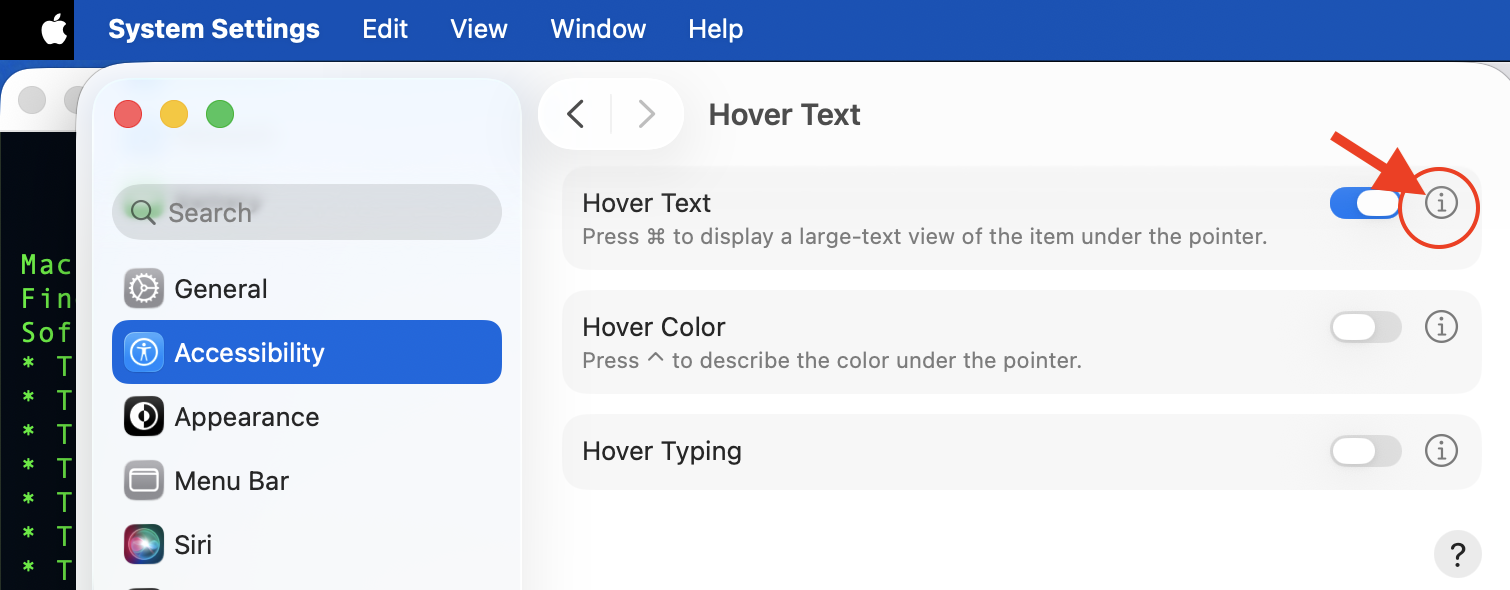The width and height of the screenshot is (1510, 590).
Task: Open the Help menu
Action: [716, 29]
